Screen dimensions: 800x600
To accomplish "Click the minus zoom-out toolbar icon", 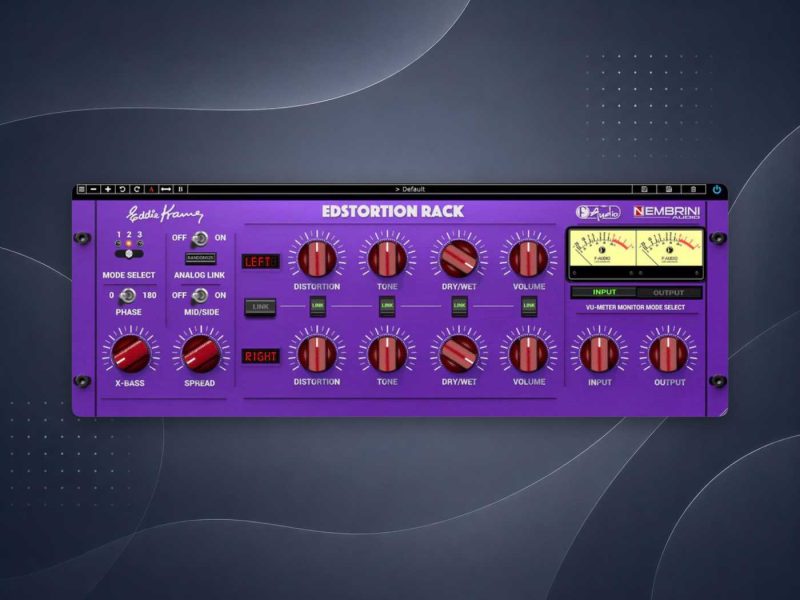I will tap(93, 189).
